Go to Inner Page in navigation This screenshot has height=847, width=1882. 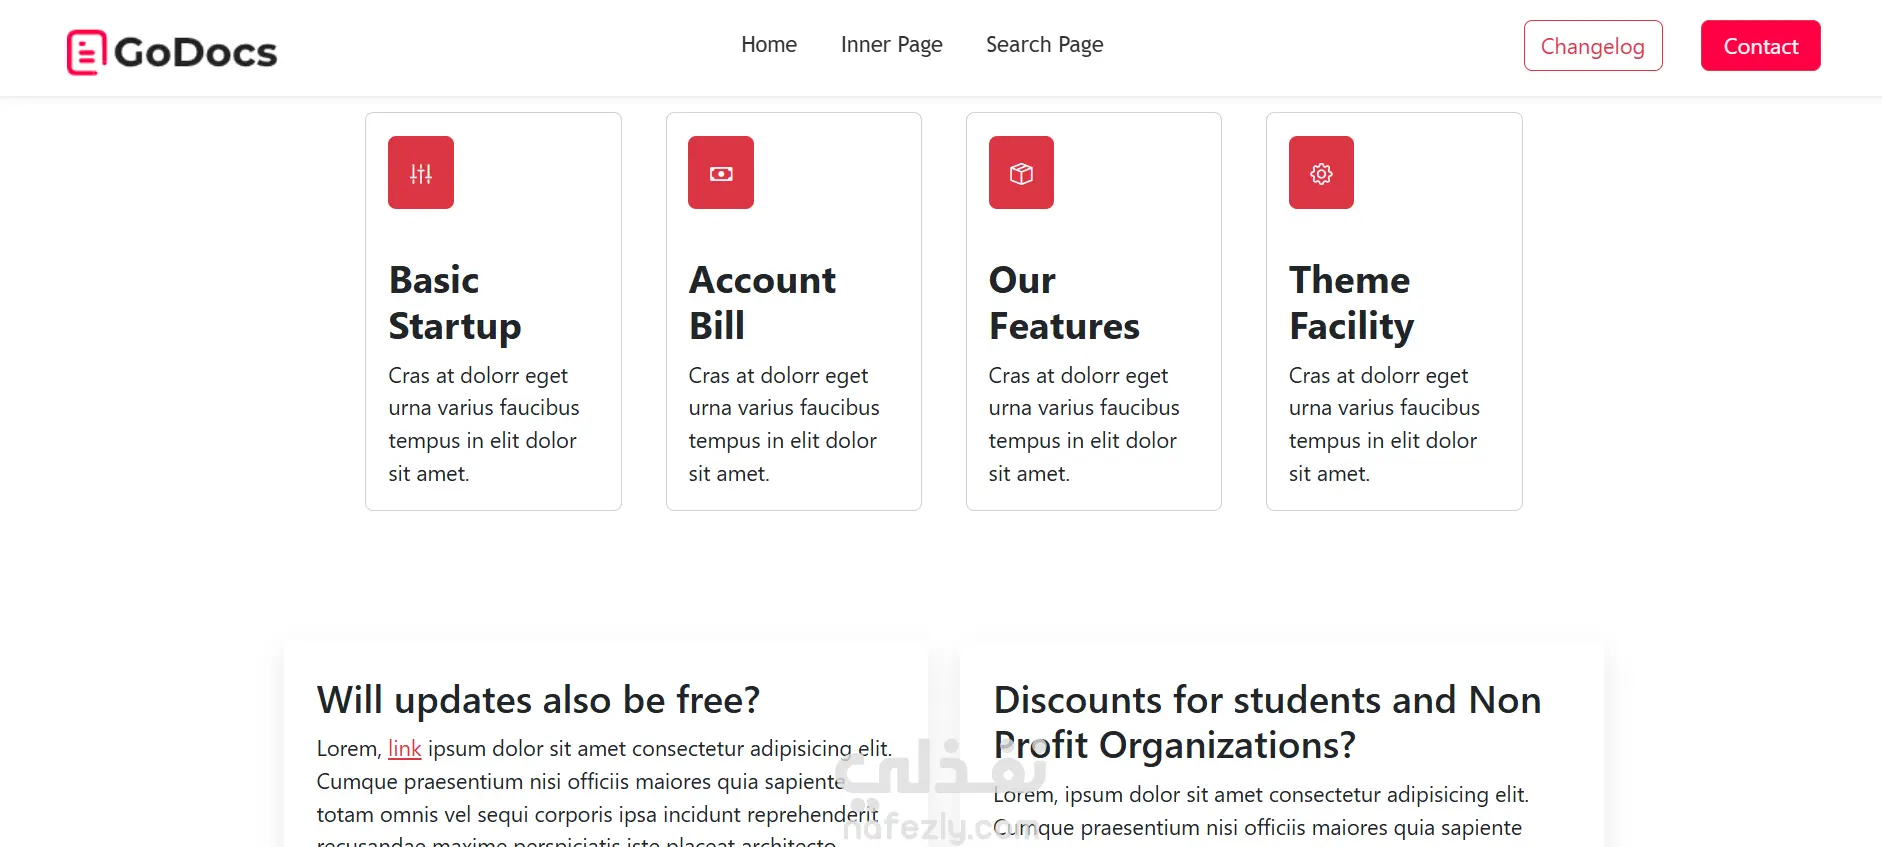[891, 45]
